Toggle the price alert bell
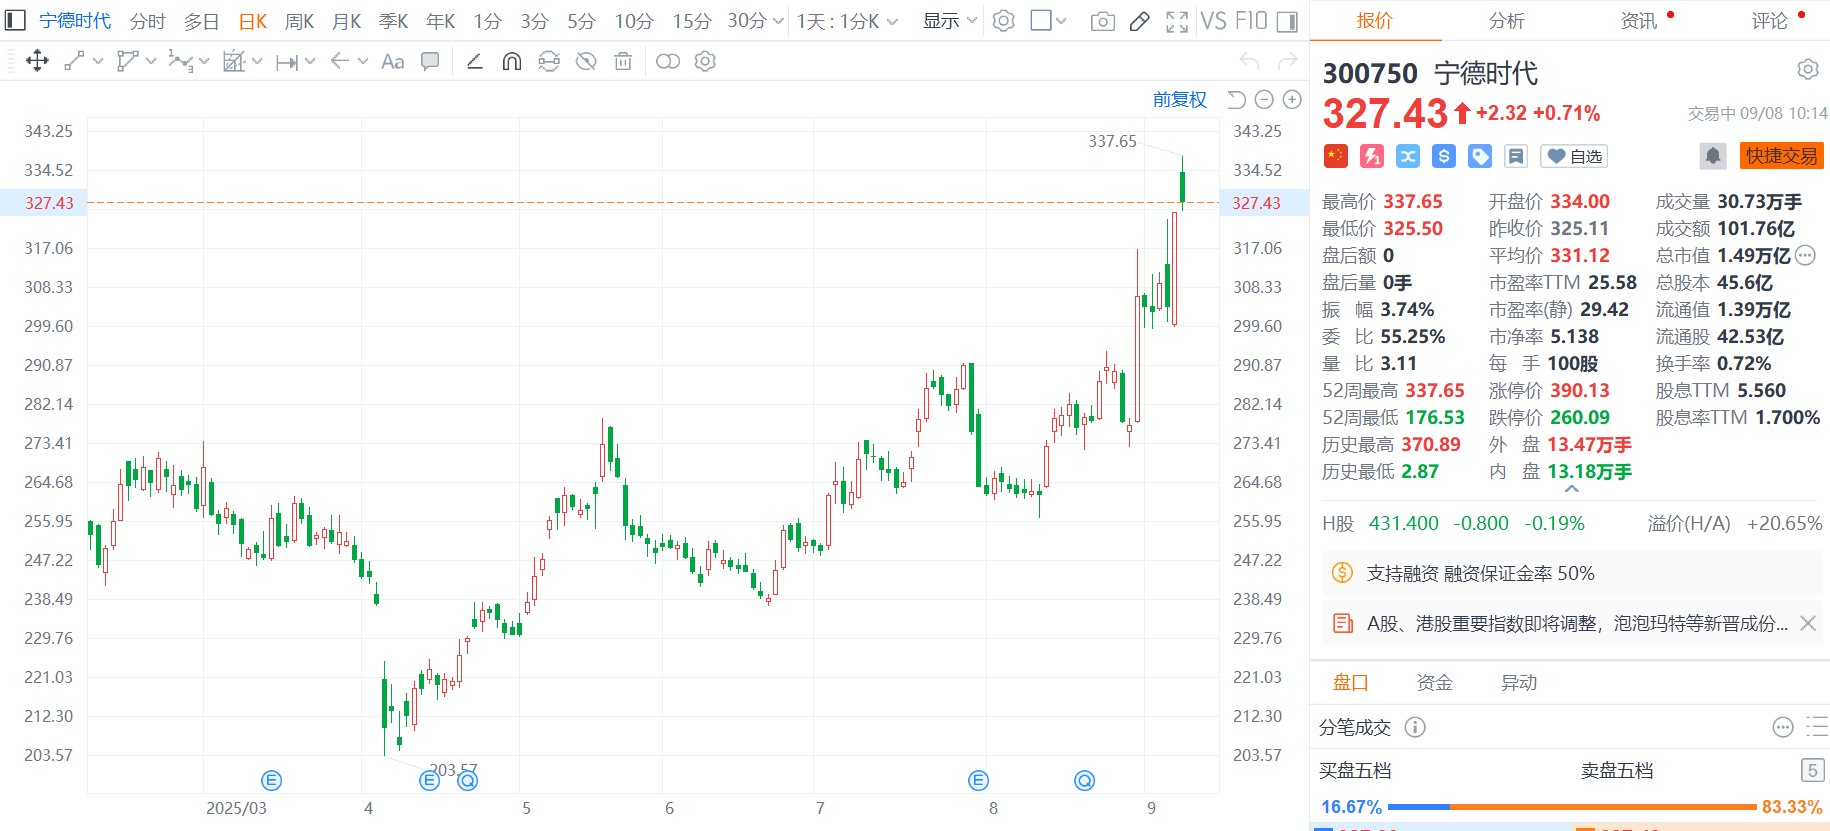This screenshot has height=831, width=1830. (1713, 156)
